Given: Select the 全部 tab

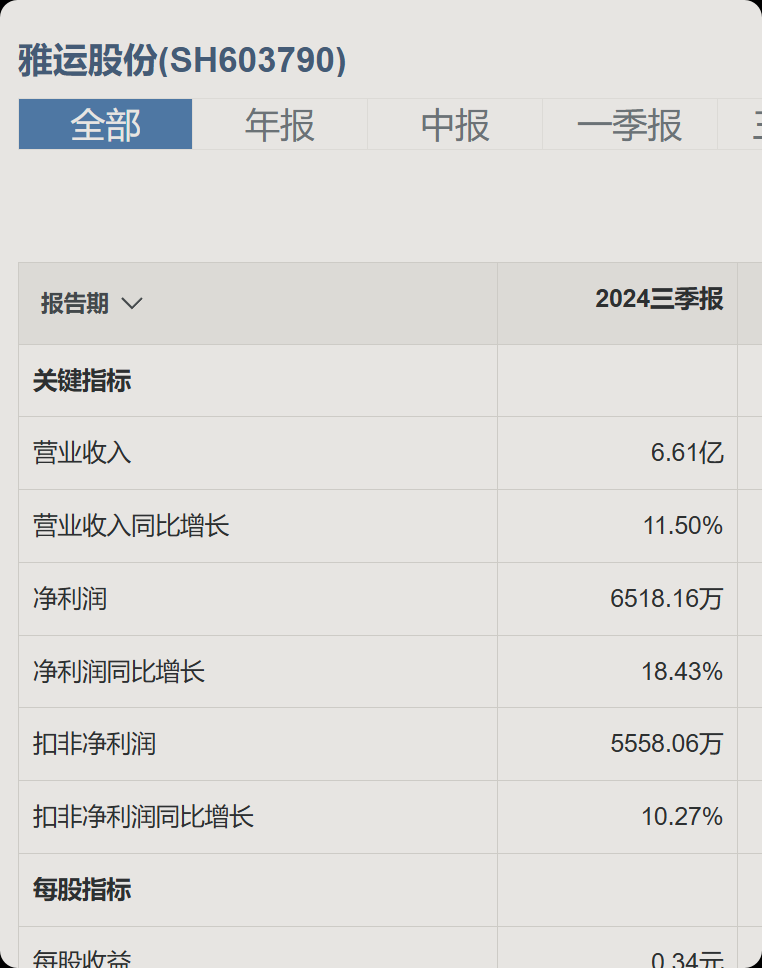Looking at the screenshot, I should tap(106, 124).
